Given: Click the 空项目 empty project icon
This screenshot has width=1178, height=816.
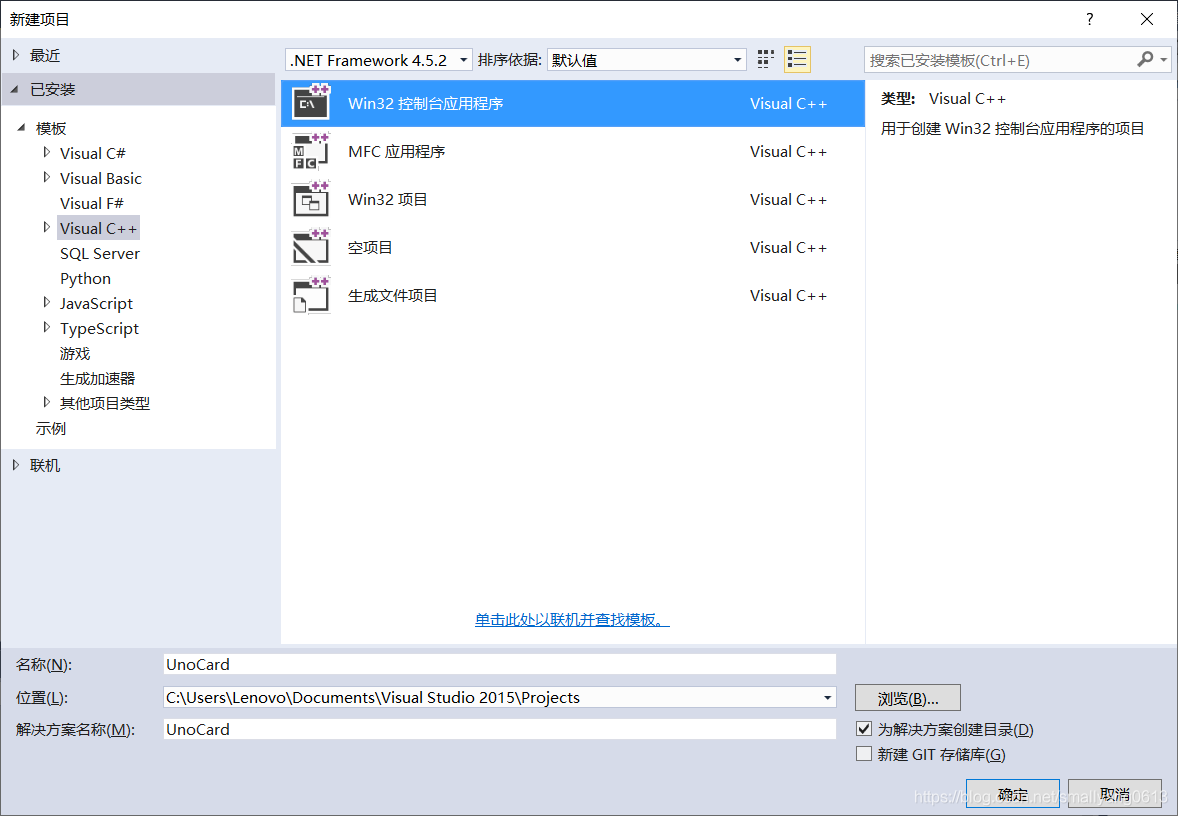Looking at the screenshot, I should (311, 246).
